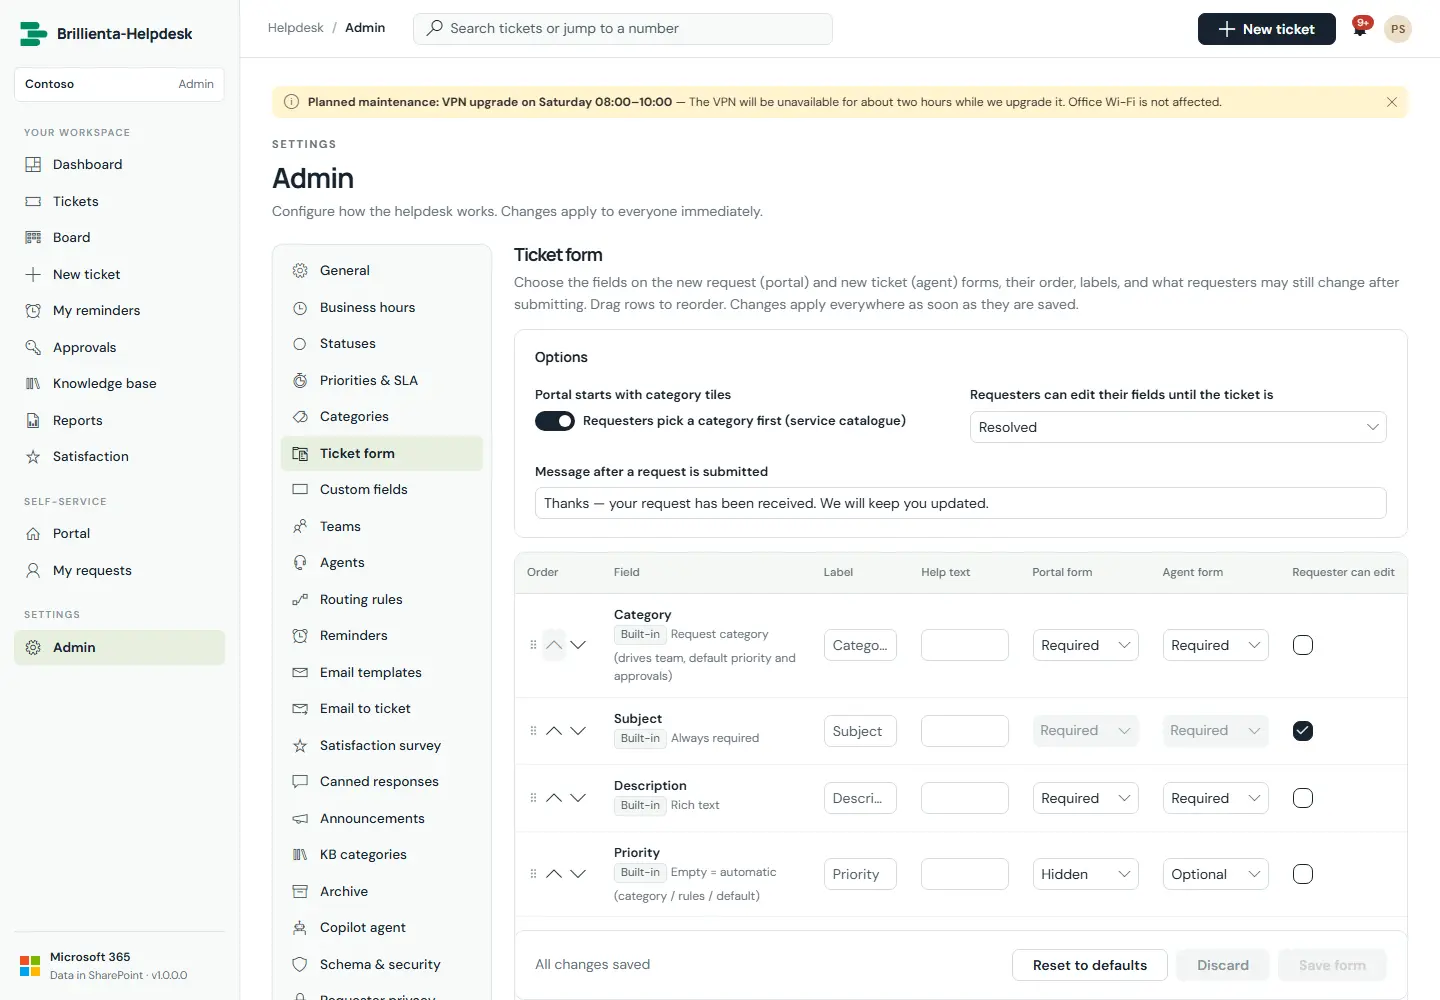Screen dimensions: 1440x1000
Task: Edit the submission message field
Action: pos(961,503)
